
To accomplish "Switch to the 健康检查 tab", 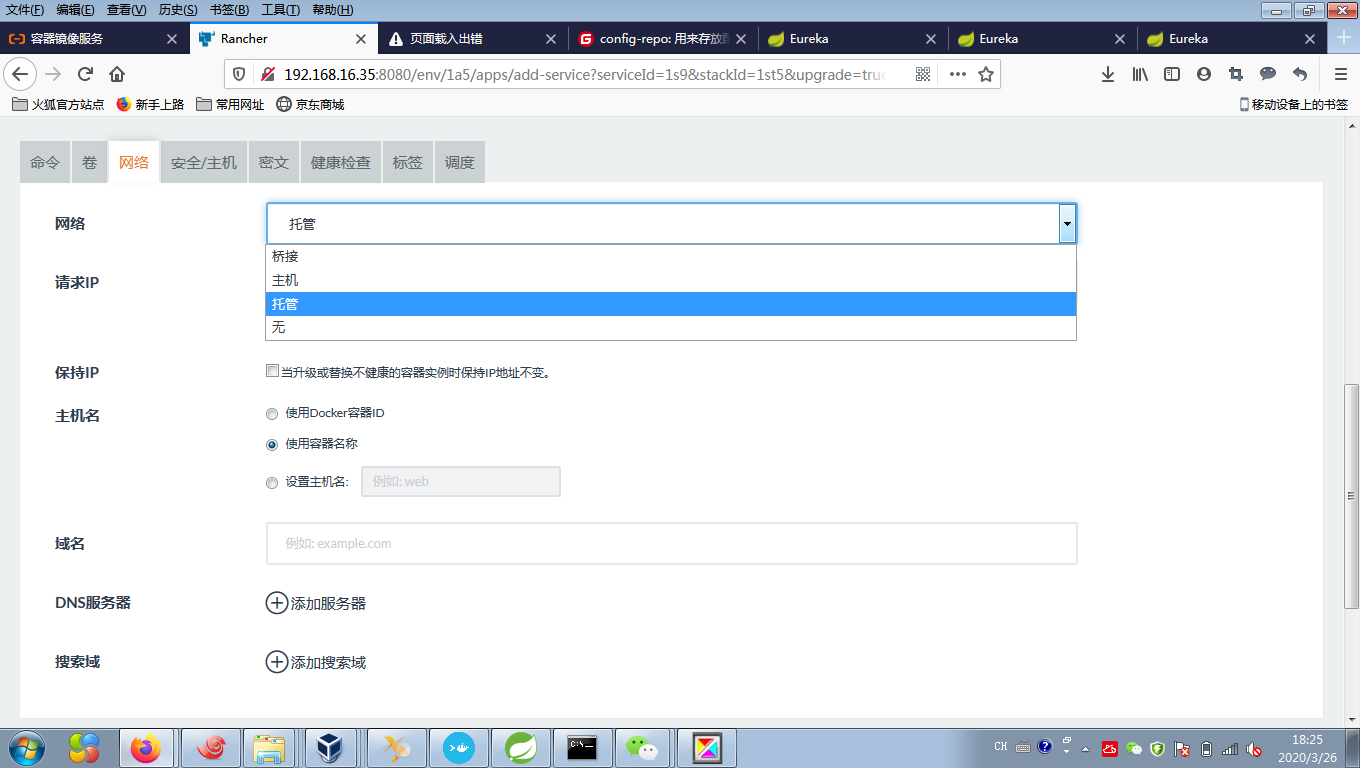I will coord(341,162).
